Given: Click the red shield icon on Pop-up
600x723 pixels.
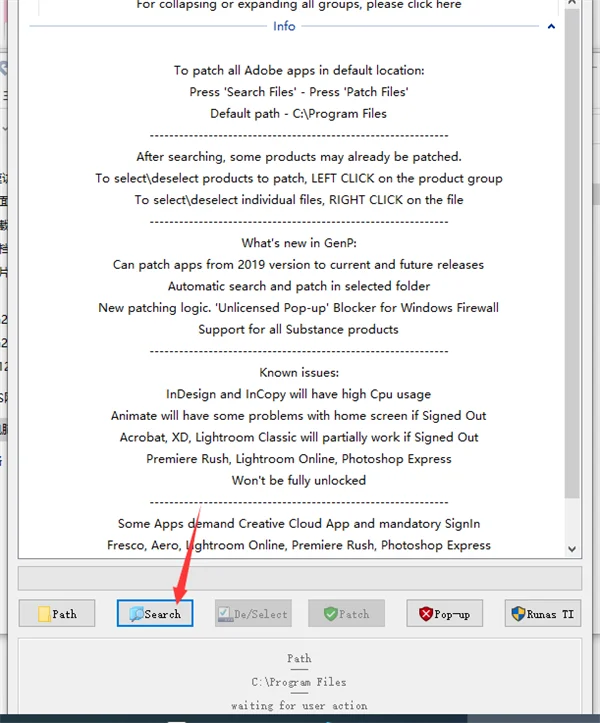Looking at the screenshot, I should 426,614.
